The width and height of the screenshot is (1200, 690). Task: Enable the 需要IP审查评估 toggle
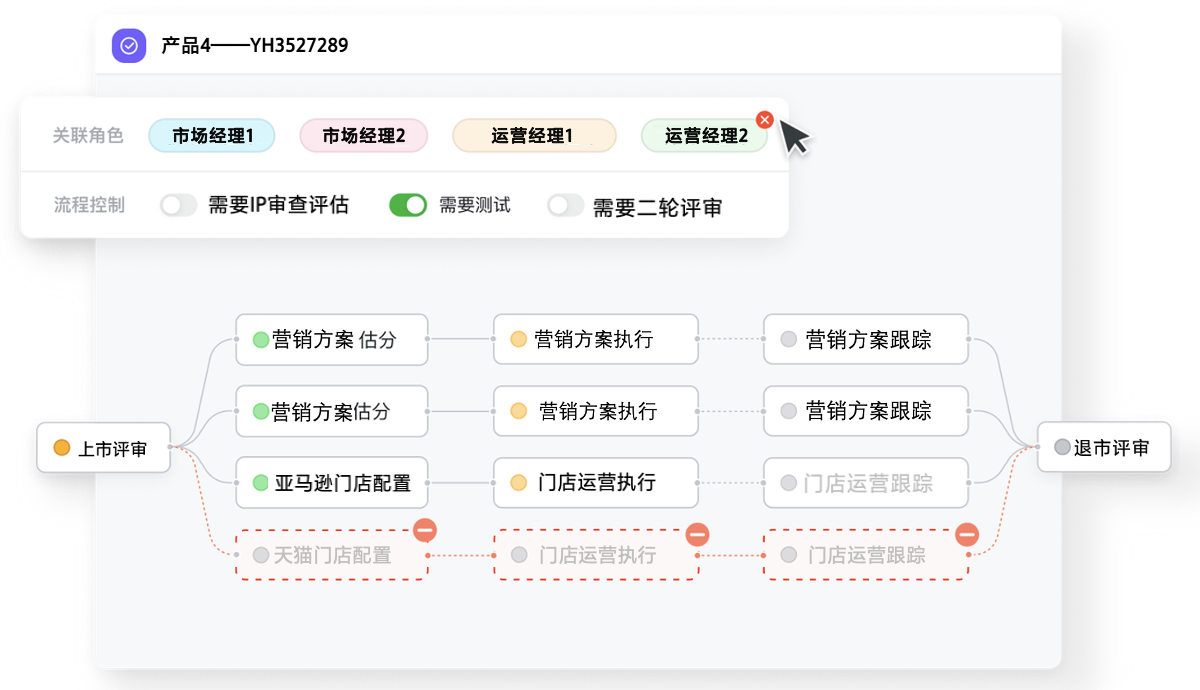pos(179,205)
